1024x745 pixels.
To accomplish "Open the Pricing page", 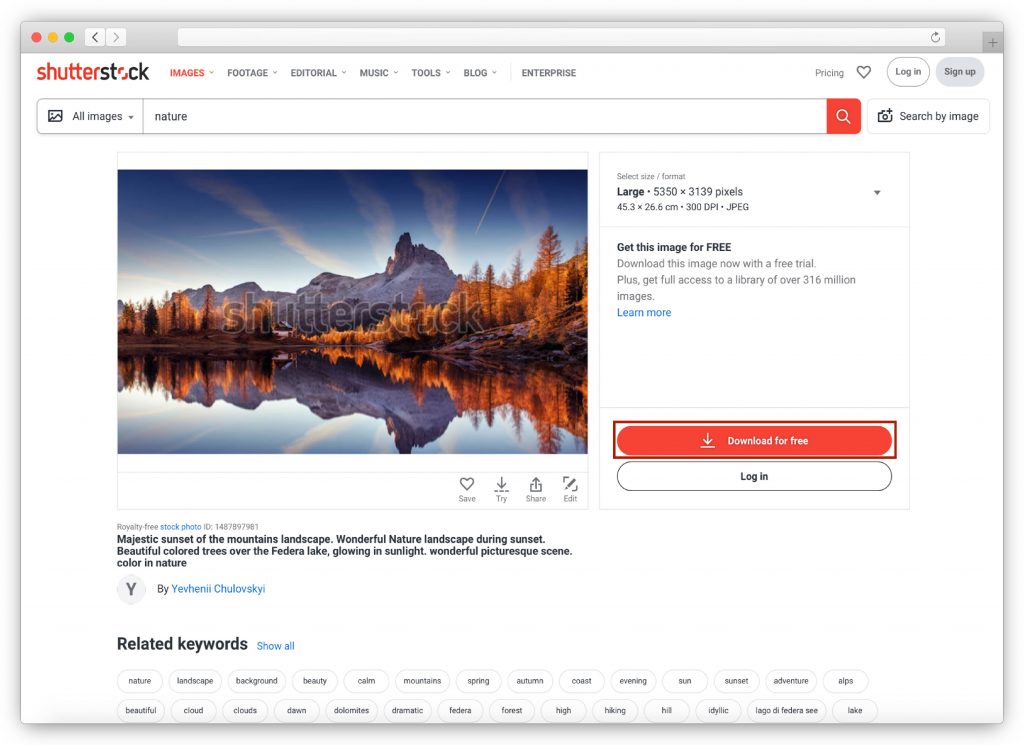I will pyautogui.click(x=829, y=73).
